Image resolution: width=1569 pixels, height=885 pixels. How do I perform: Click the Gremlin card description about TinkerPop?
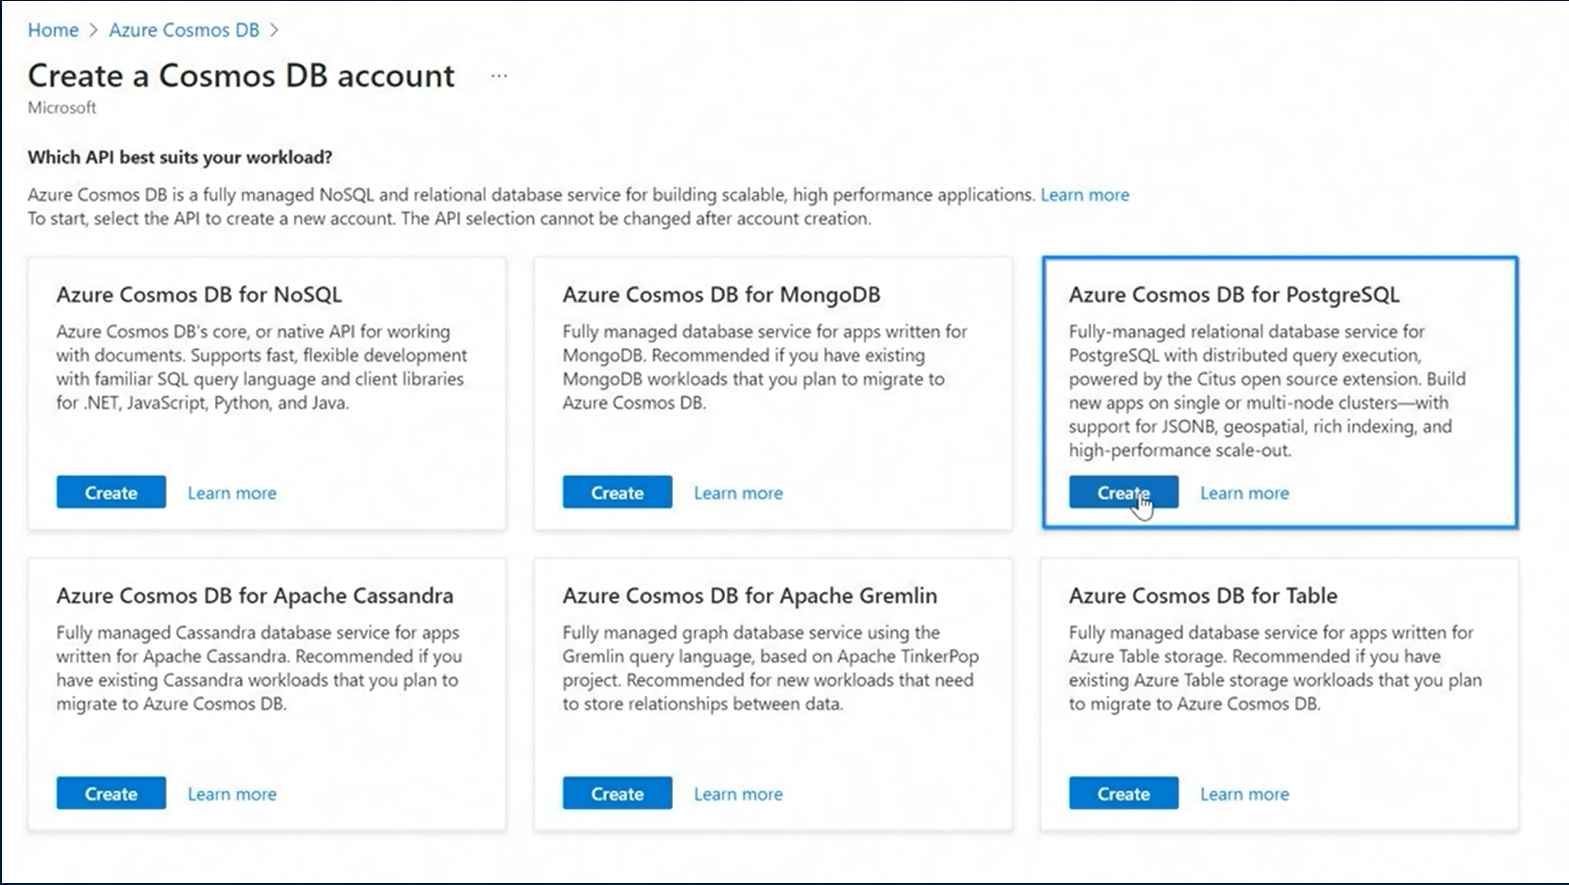pyautogui.click(x=770, y=668)
